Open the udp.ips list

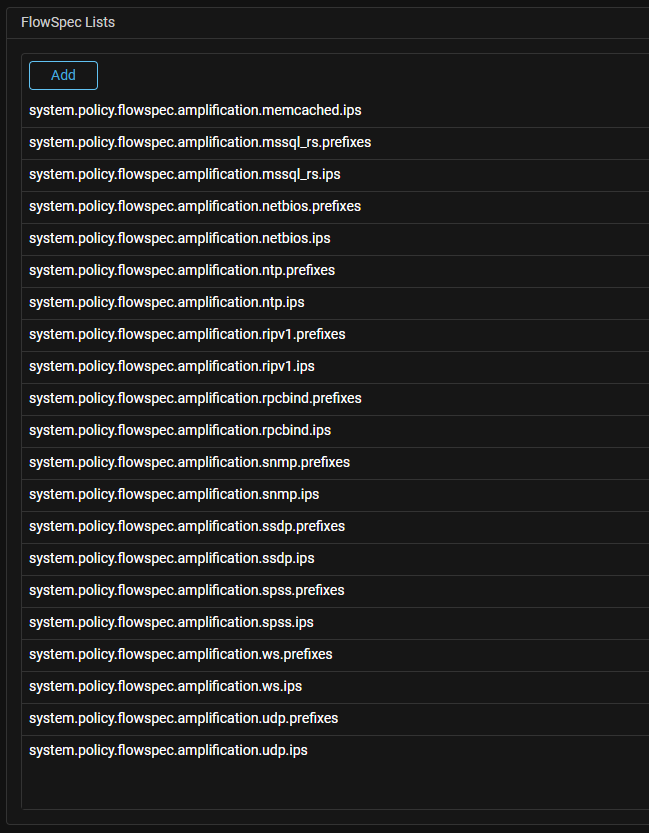coord(168,750)
